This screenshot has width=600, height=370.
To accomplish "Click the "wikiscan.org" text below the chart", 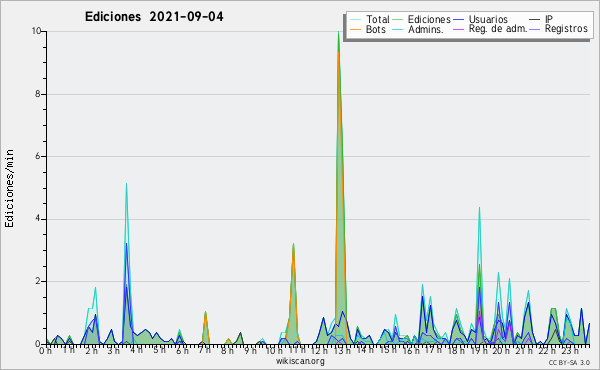I will 300,361.
